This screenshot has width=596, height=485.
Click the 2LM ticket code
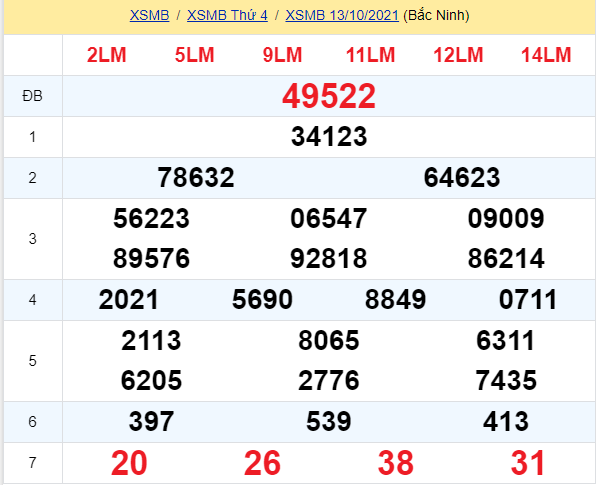pos(106,55)
